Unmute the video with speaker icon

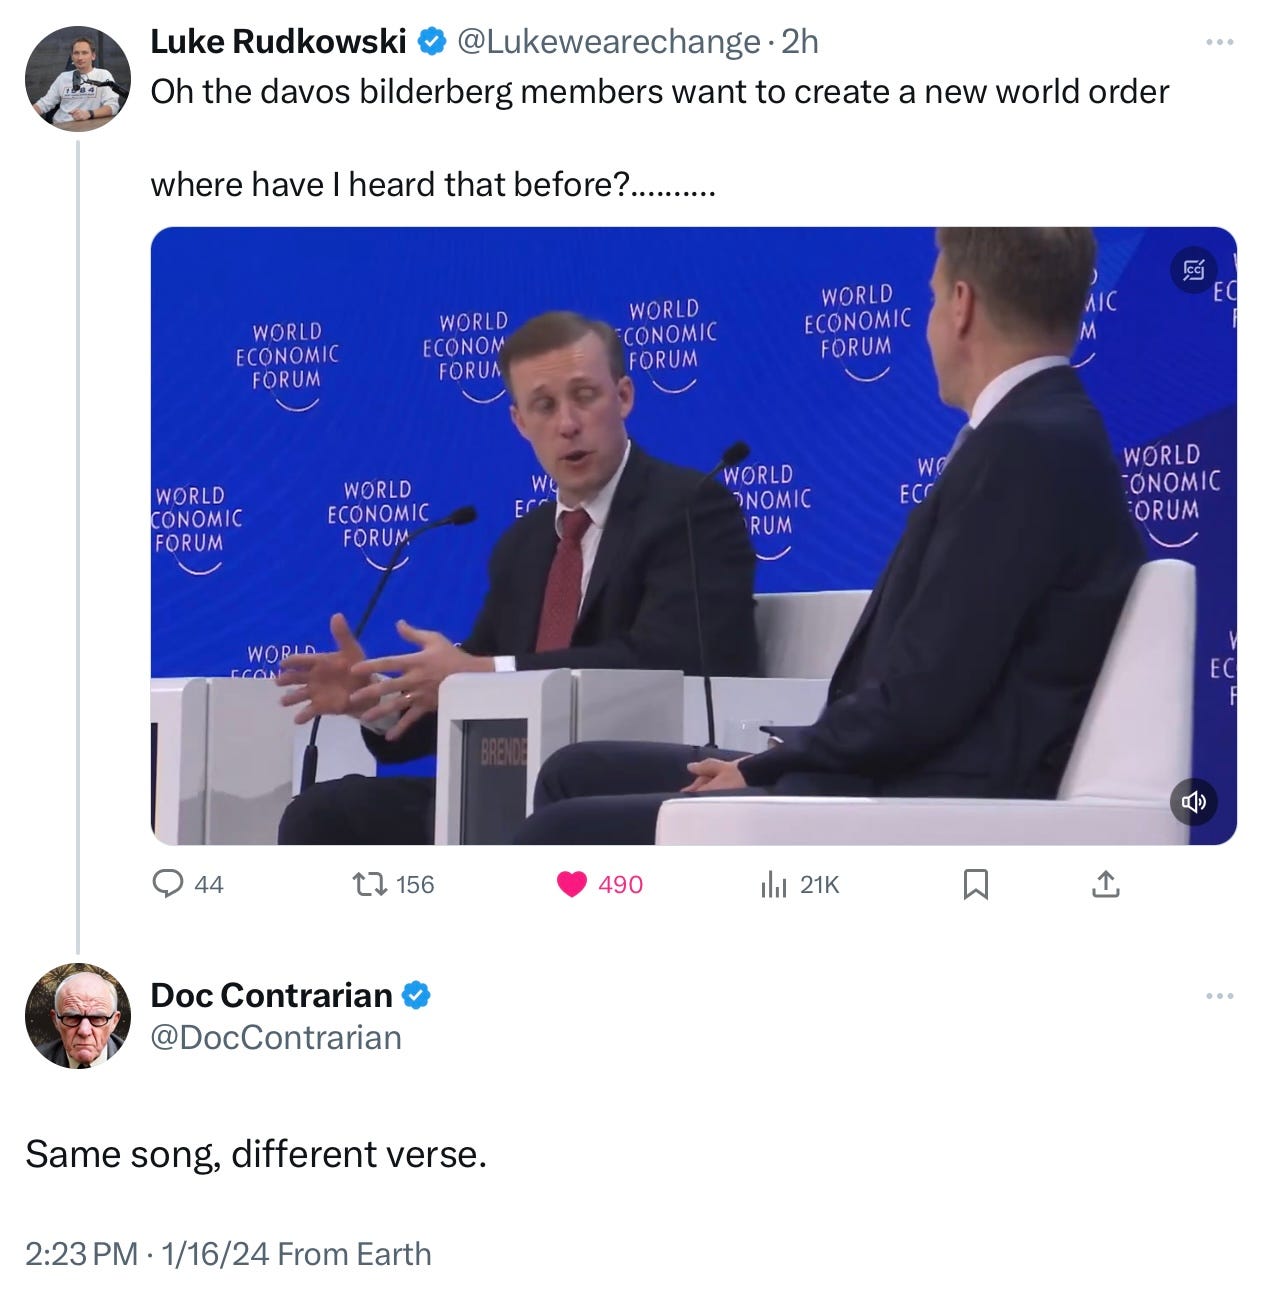tap(1194, 802)
